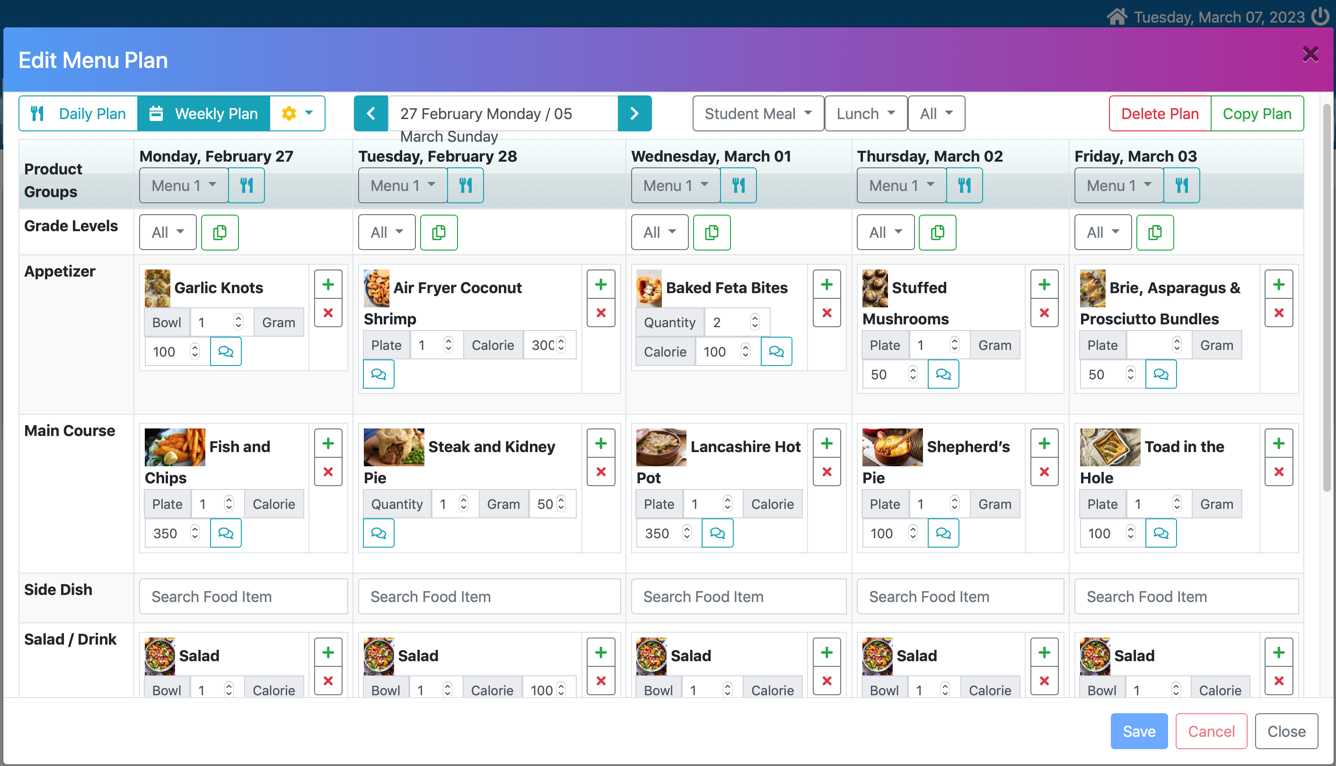Open the gear settings dropdown
This screenshot has width=1336, height=766.
(x=297, y=114)
